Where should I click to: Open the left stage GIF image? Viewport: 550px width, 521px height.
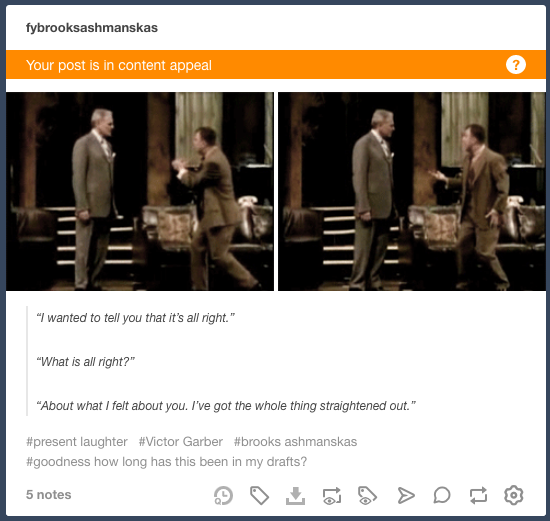[x=140, y=192]
